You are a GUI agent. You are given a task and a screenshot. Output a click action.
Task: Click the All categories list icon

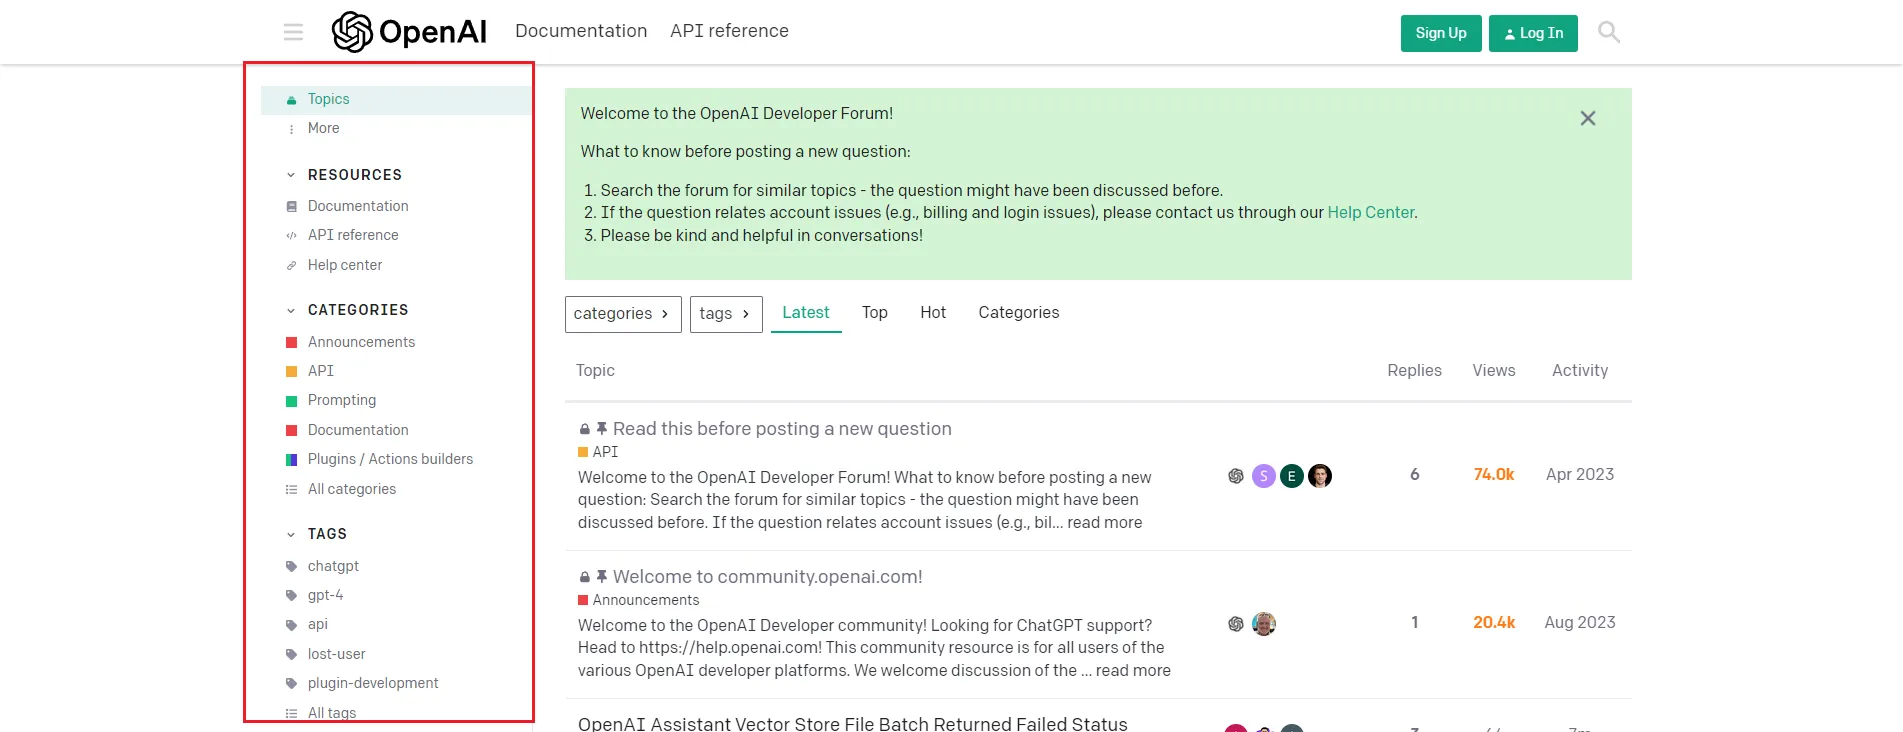tap(292, 489)
